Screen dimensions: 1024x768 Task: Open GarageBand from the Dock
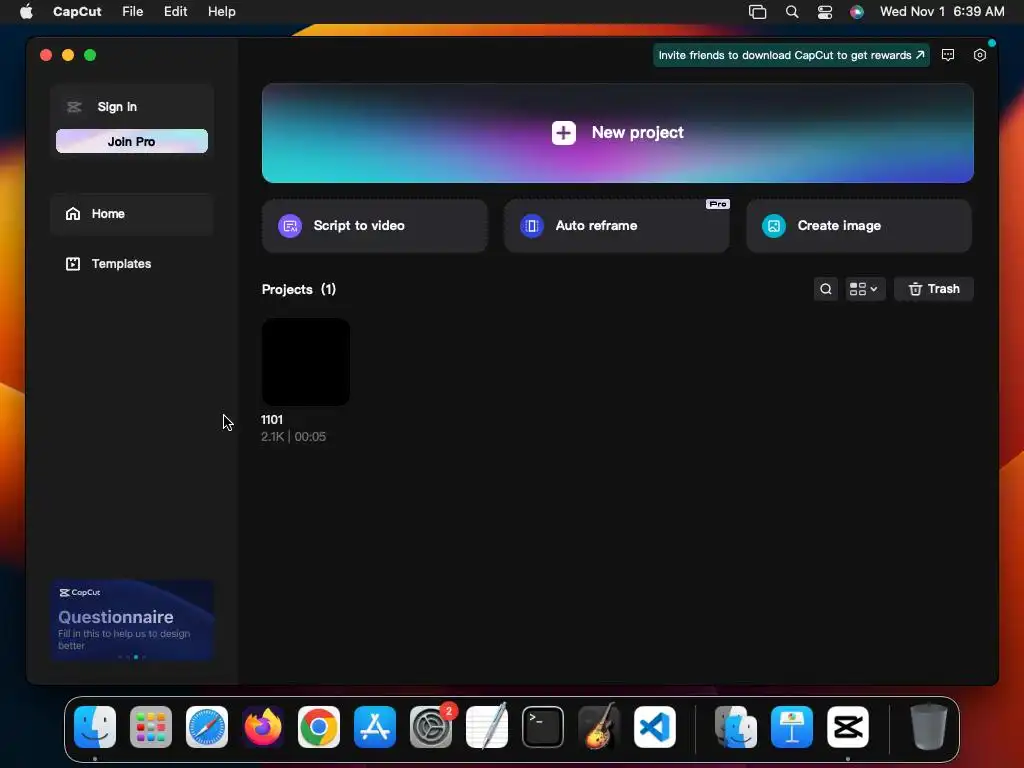[x=599, y=726]
